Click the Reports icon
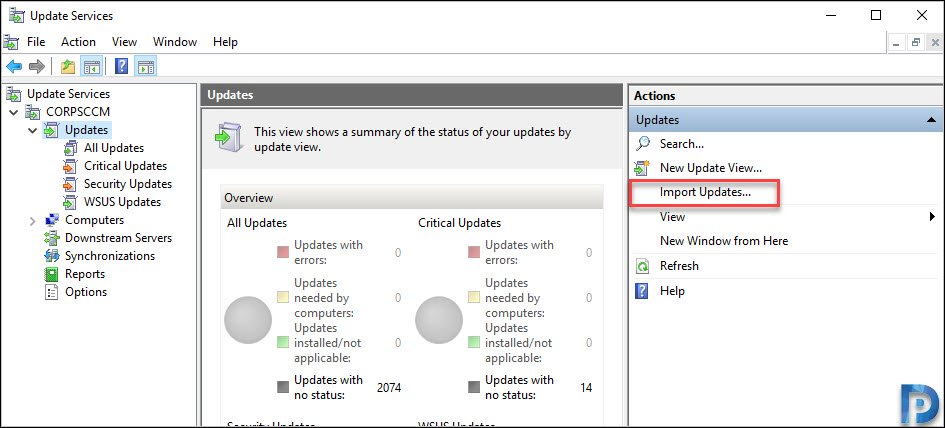 52,274
